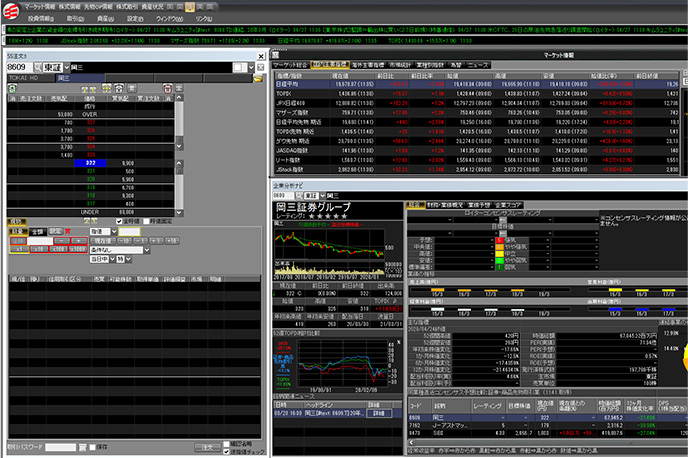688x458 pixels.
Task: Click the order board vertical scrollbar down arrow
Action: pos(179,212)
